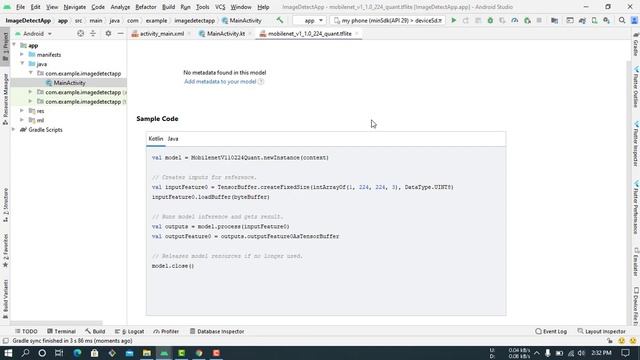Expand the manifests folder
The image size is (640, 360).
(22, 54)
